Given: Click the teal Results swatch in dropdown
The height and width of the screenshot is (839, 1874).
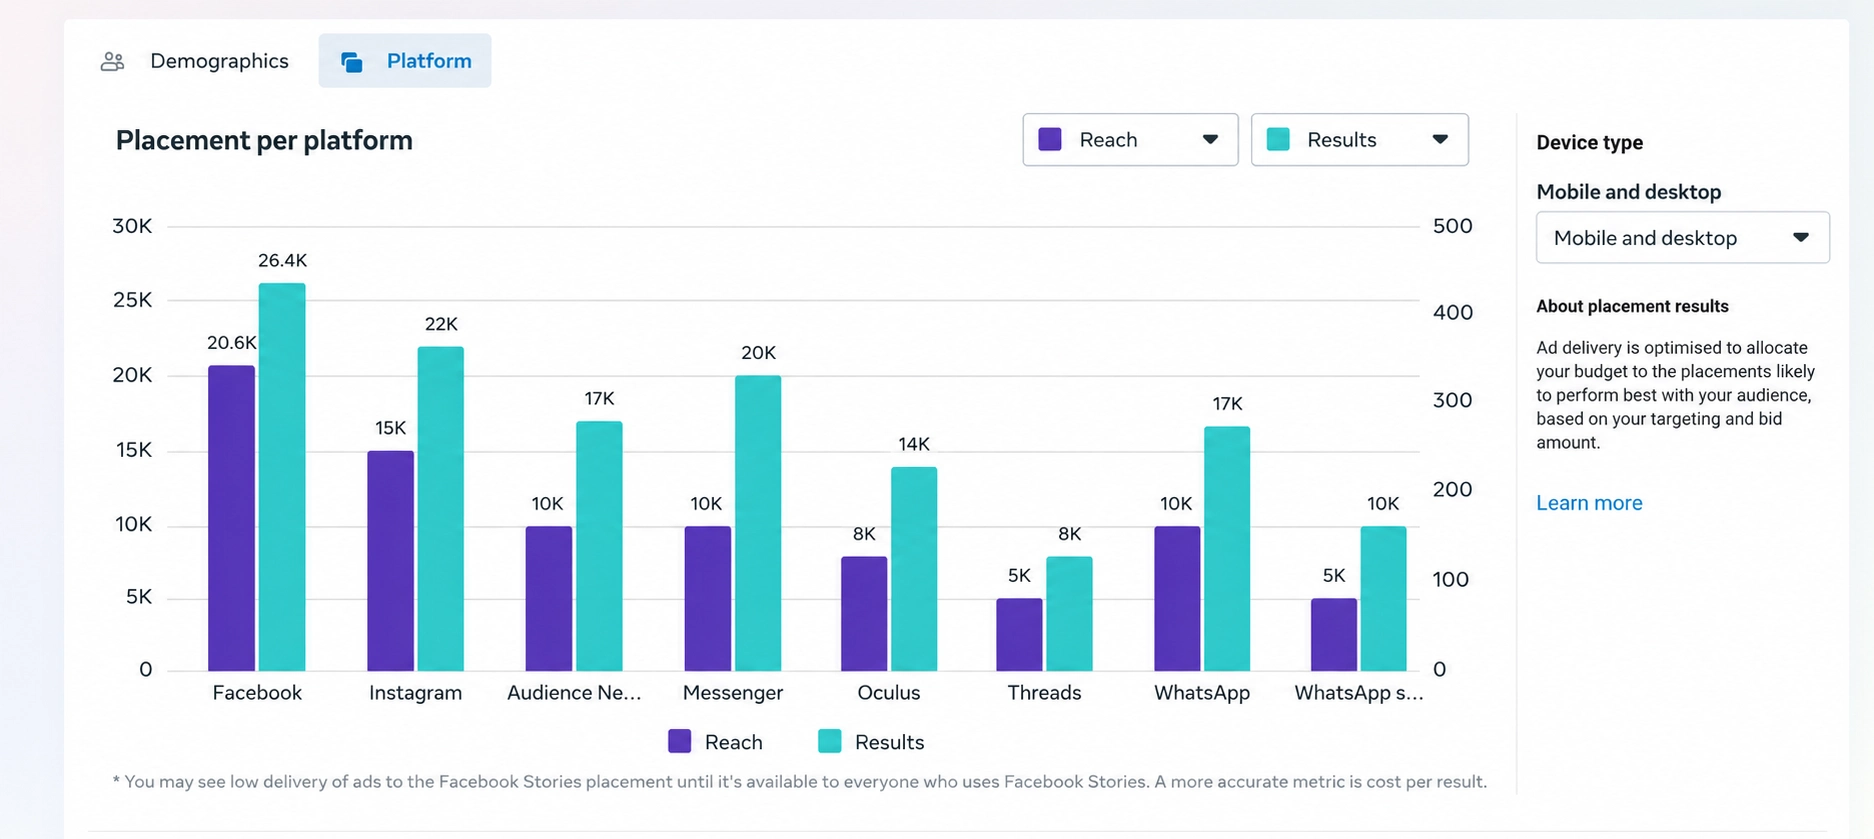Looking at the screenshot, I should pyautogui.click(x=1277, y=139).
